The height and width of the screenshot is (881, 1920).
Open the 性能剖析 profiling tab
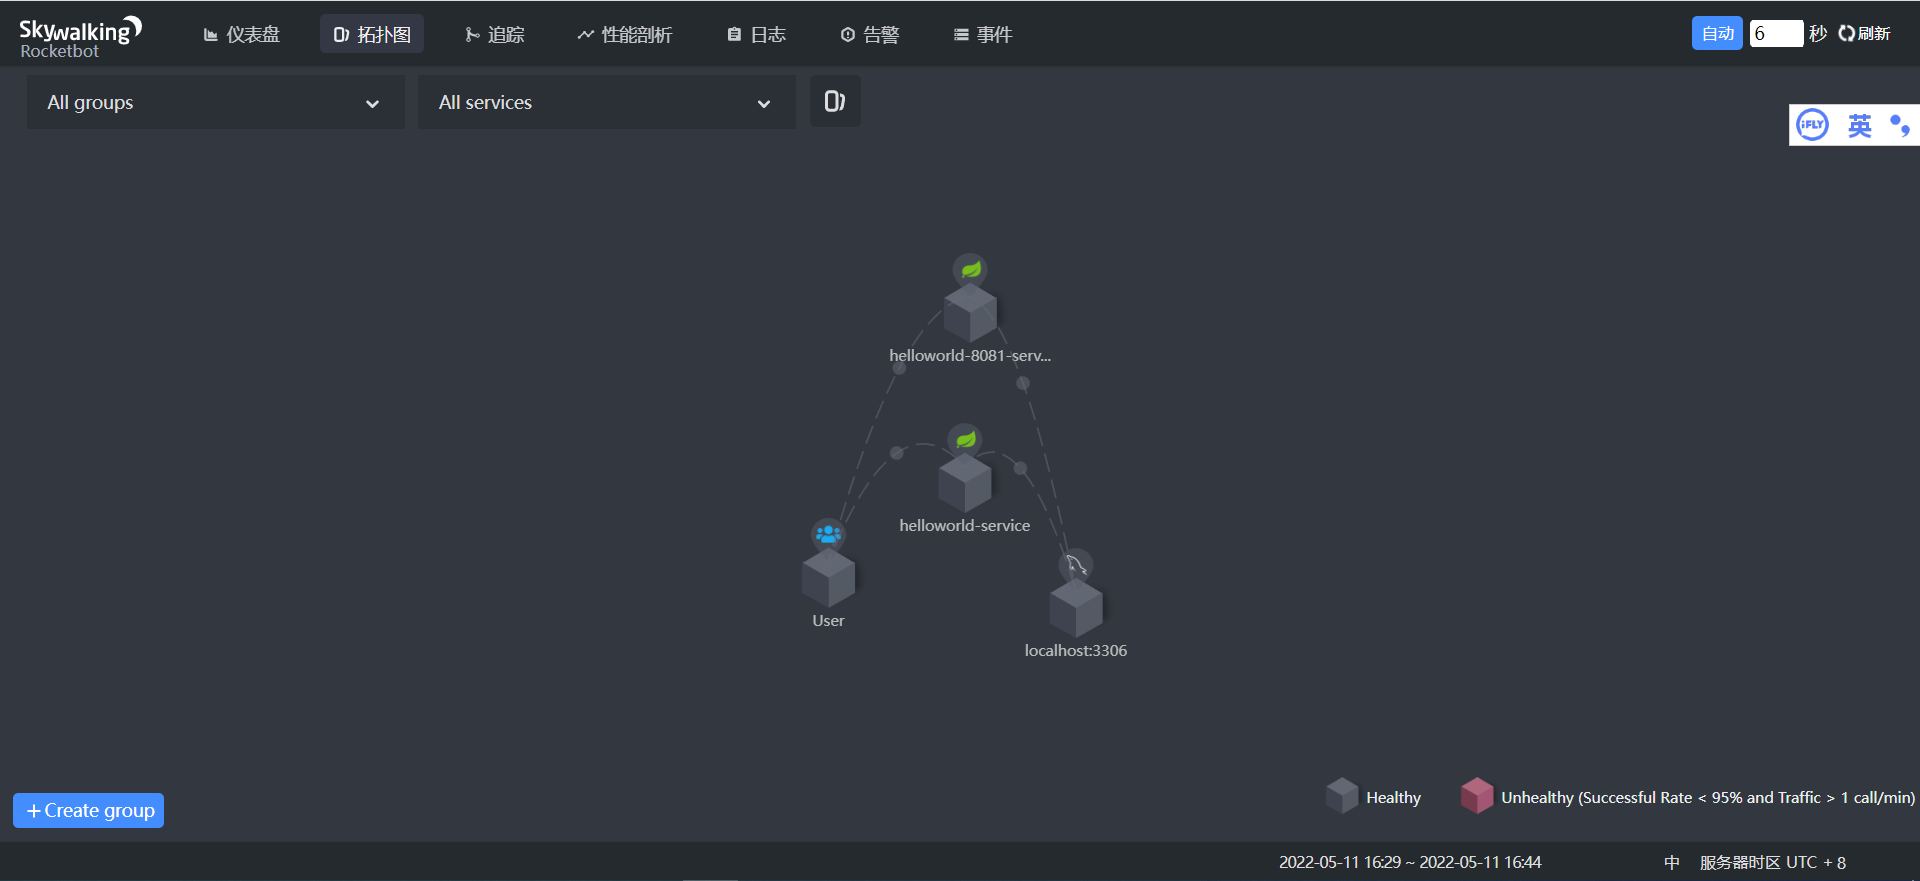point(624,34)
